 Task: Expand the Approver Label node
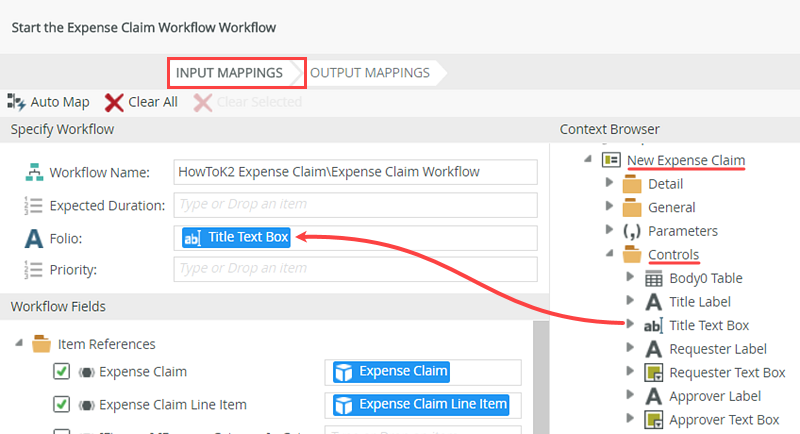(631, 394)
